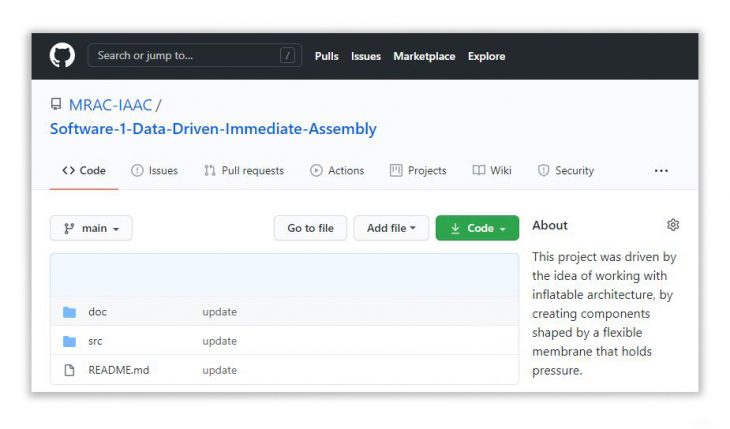The width and height of the screenshot is (730, 429).
Task: Open more tabs via three-dots icon
Action: (661, 171)
